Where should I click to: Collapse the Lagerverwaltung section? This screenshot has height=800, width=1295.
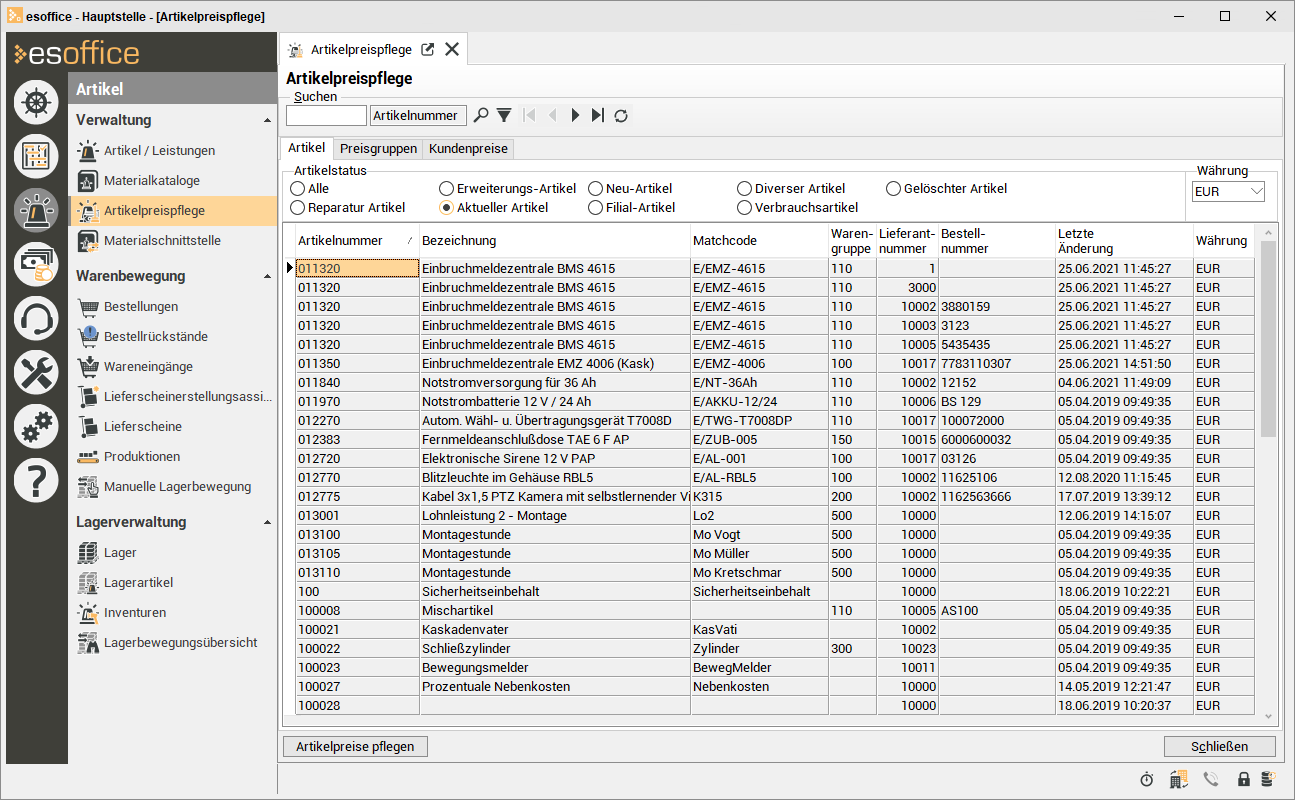coord(266,523)
